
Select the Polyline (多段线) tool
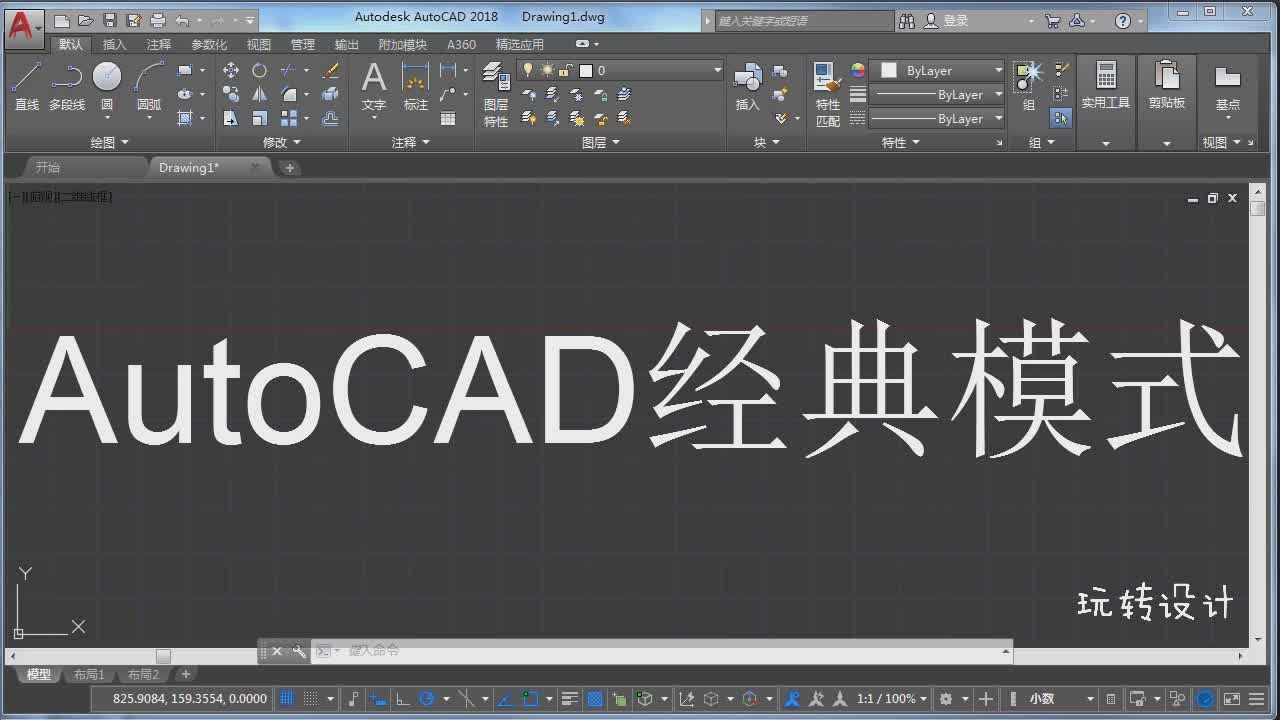pyautogui.click(x=67, y=86)
